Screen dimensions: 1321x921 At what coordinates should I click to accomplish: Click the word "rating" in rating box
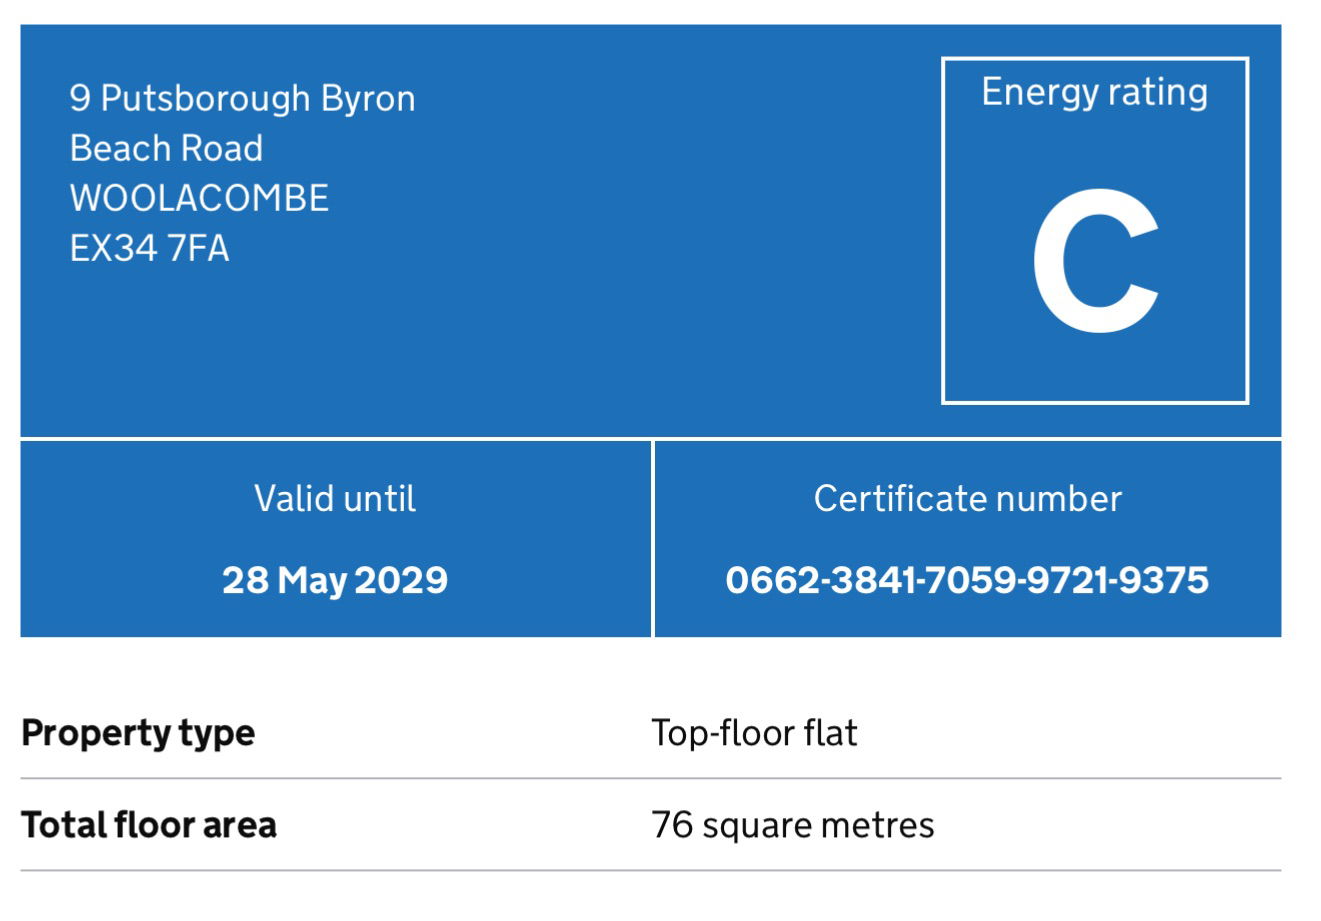tap(1158, 92)
